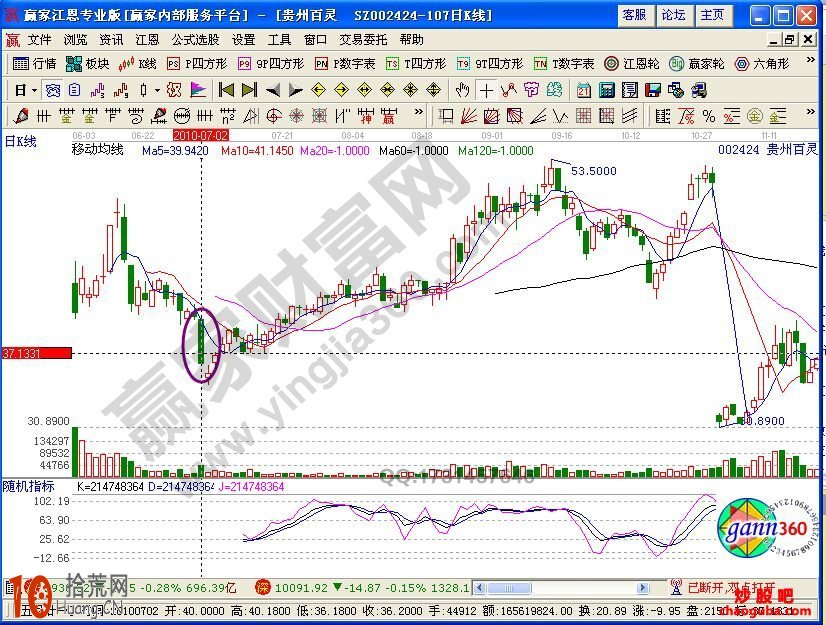Click the n² time ruler icon
This screenshot has width=826, height=625.
click(228, 116)
